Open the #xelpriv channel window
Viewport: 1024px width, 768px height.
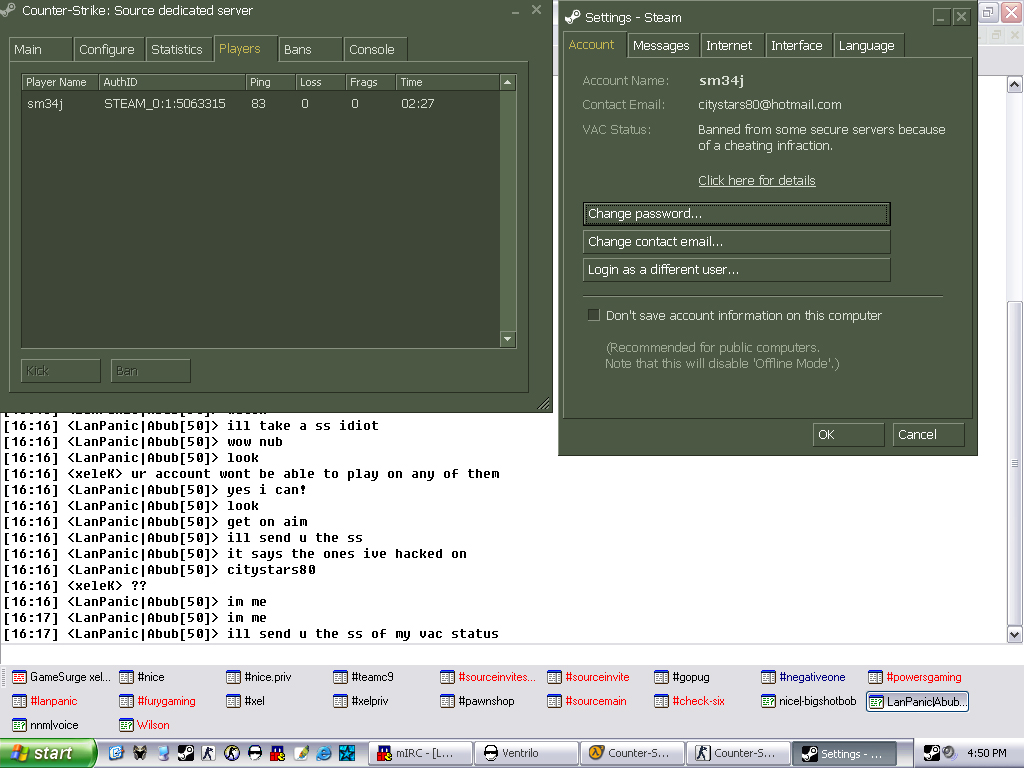[x=361, y=701]
